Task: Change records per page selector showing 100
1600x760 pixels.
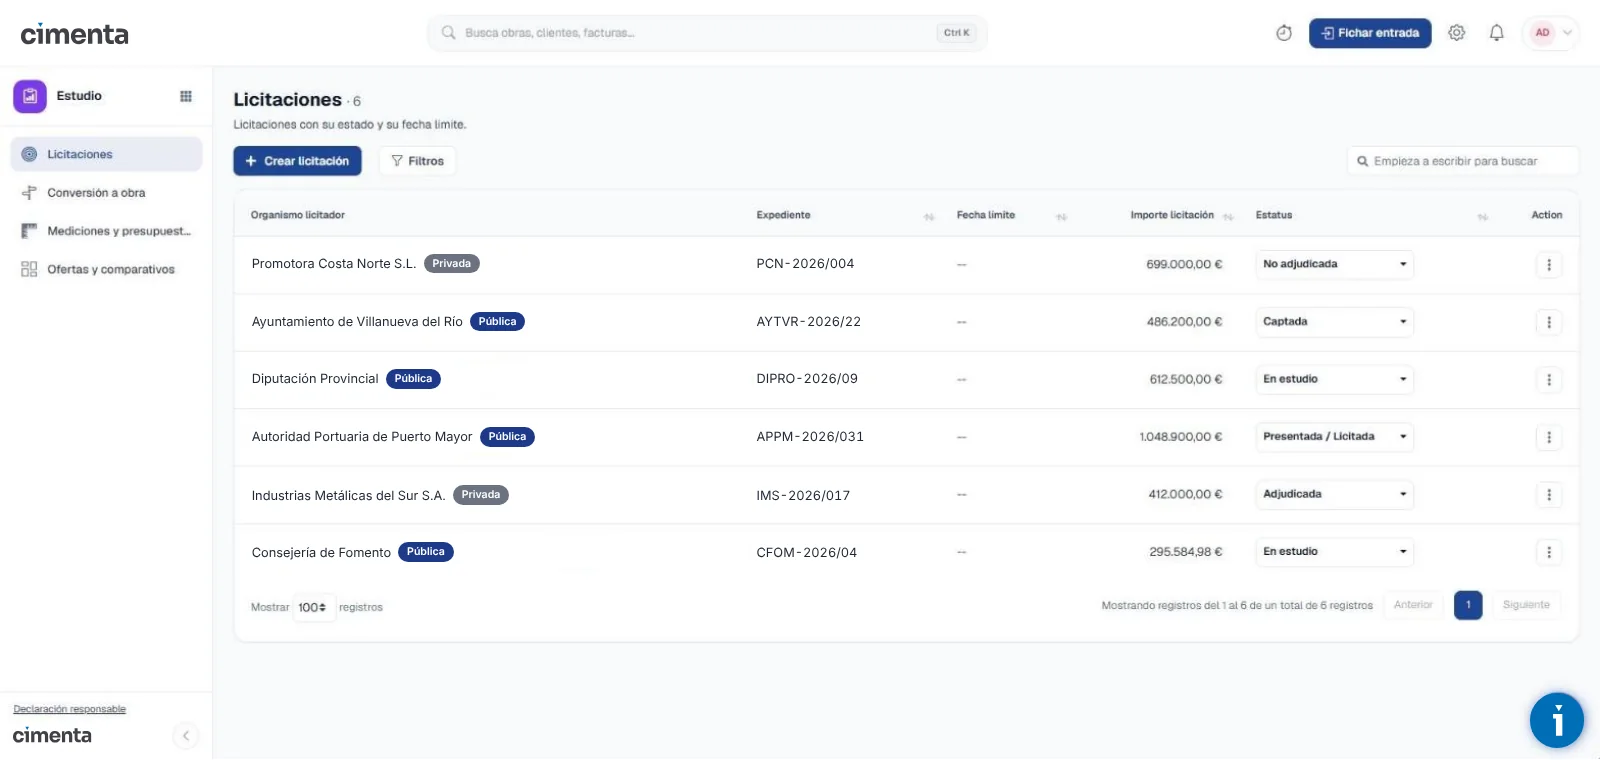Action: (314, 607)
